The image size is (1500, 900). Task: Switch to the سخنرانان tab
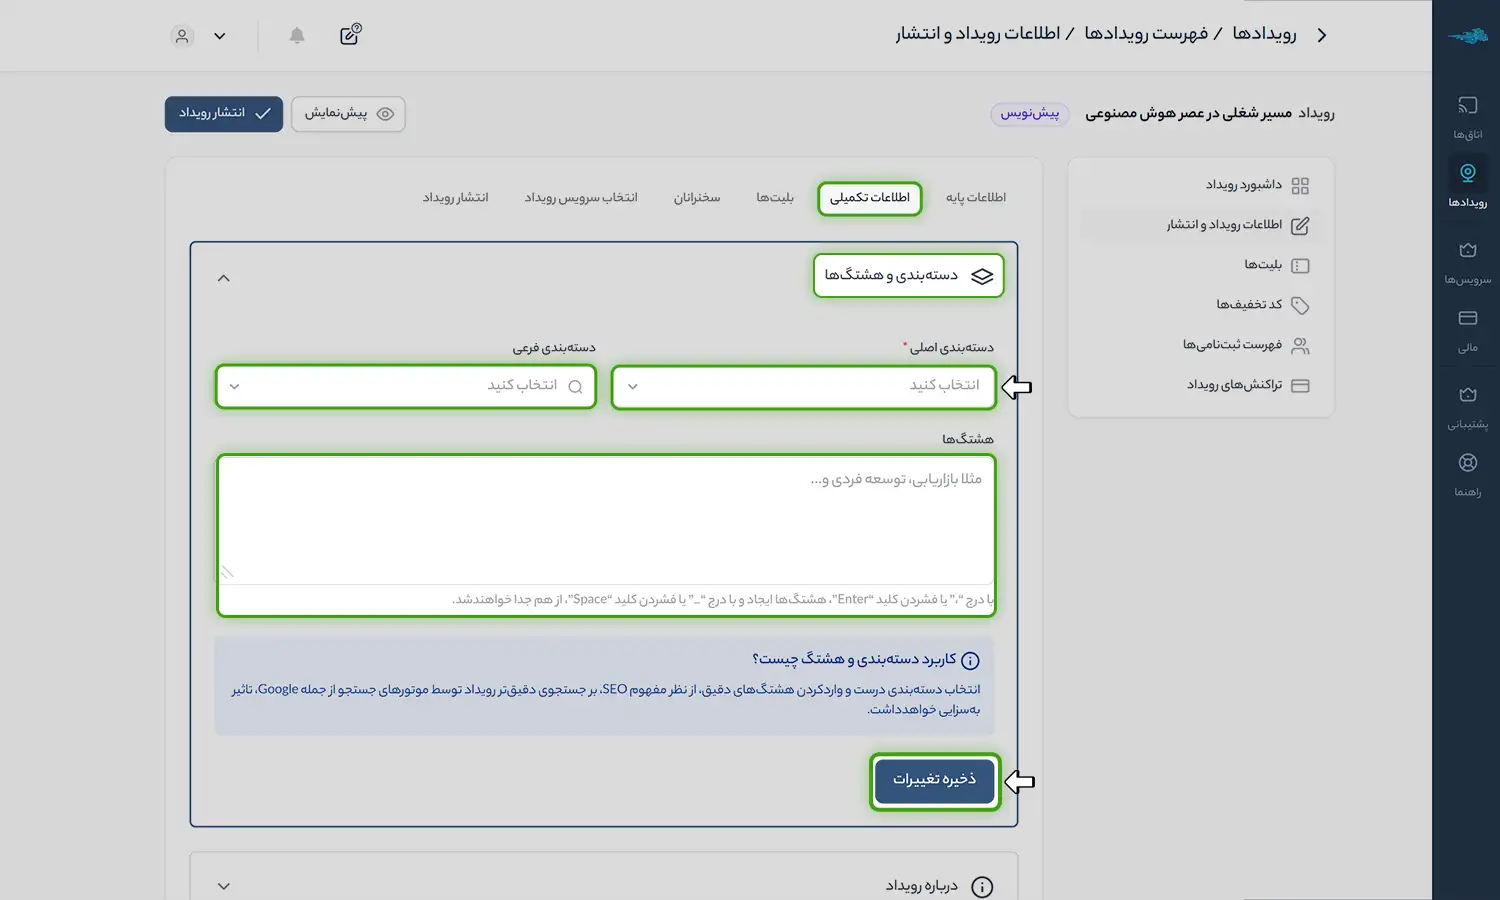(x=697, y=198)
